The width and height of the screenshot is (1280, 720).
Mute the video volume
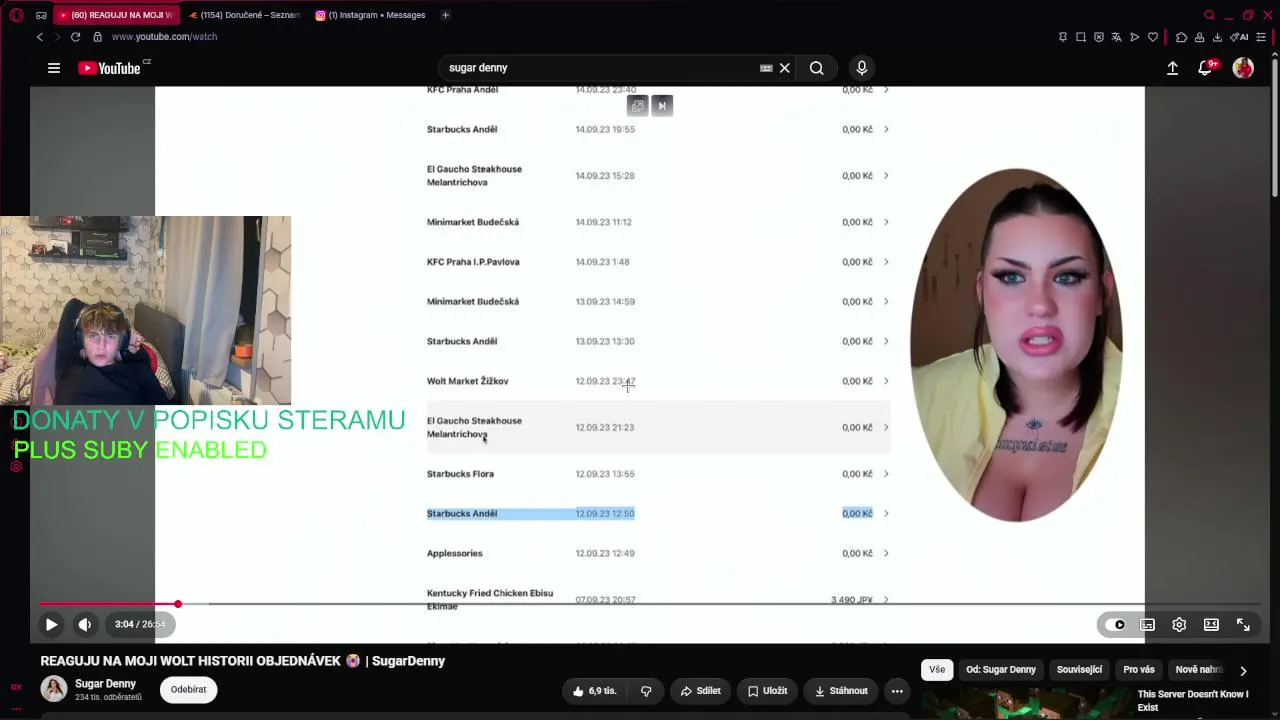(x=85, y=624)
